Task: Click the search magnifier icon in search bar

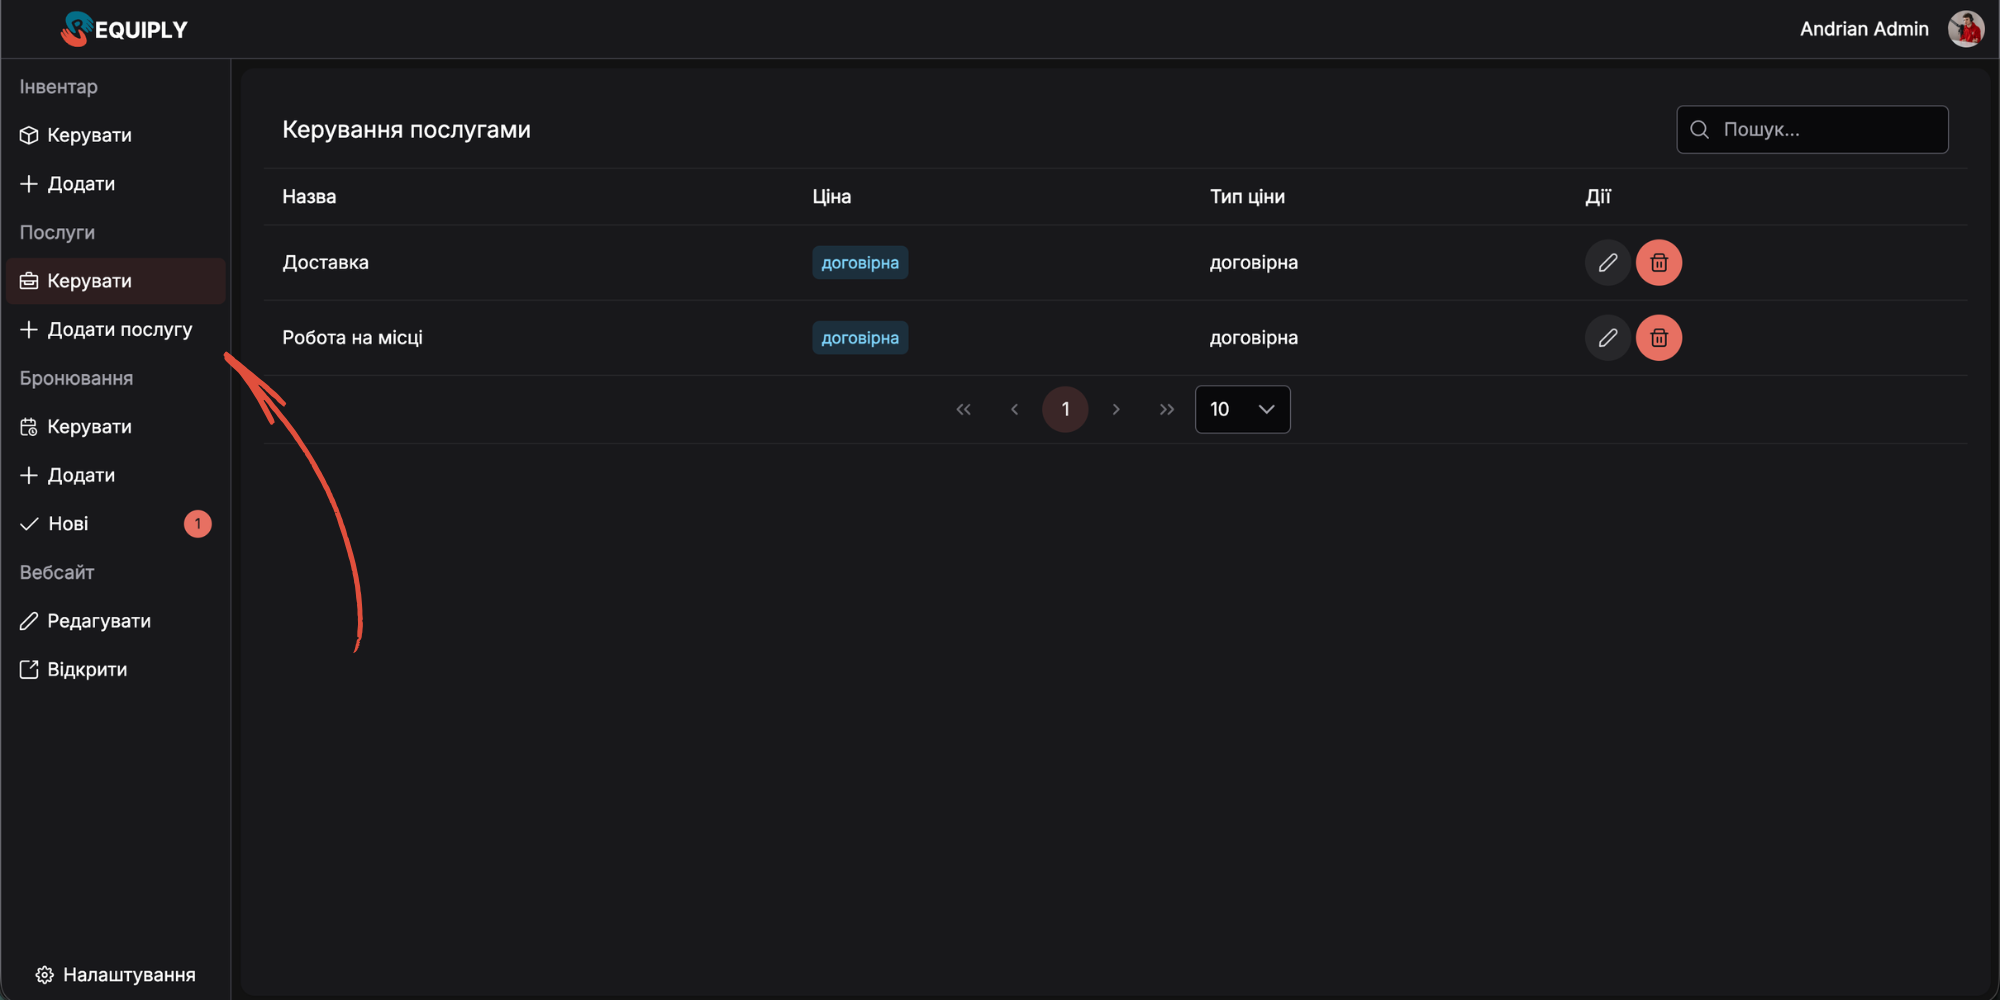Action: coord(1700,129)
